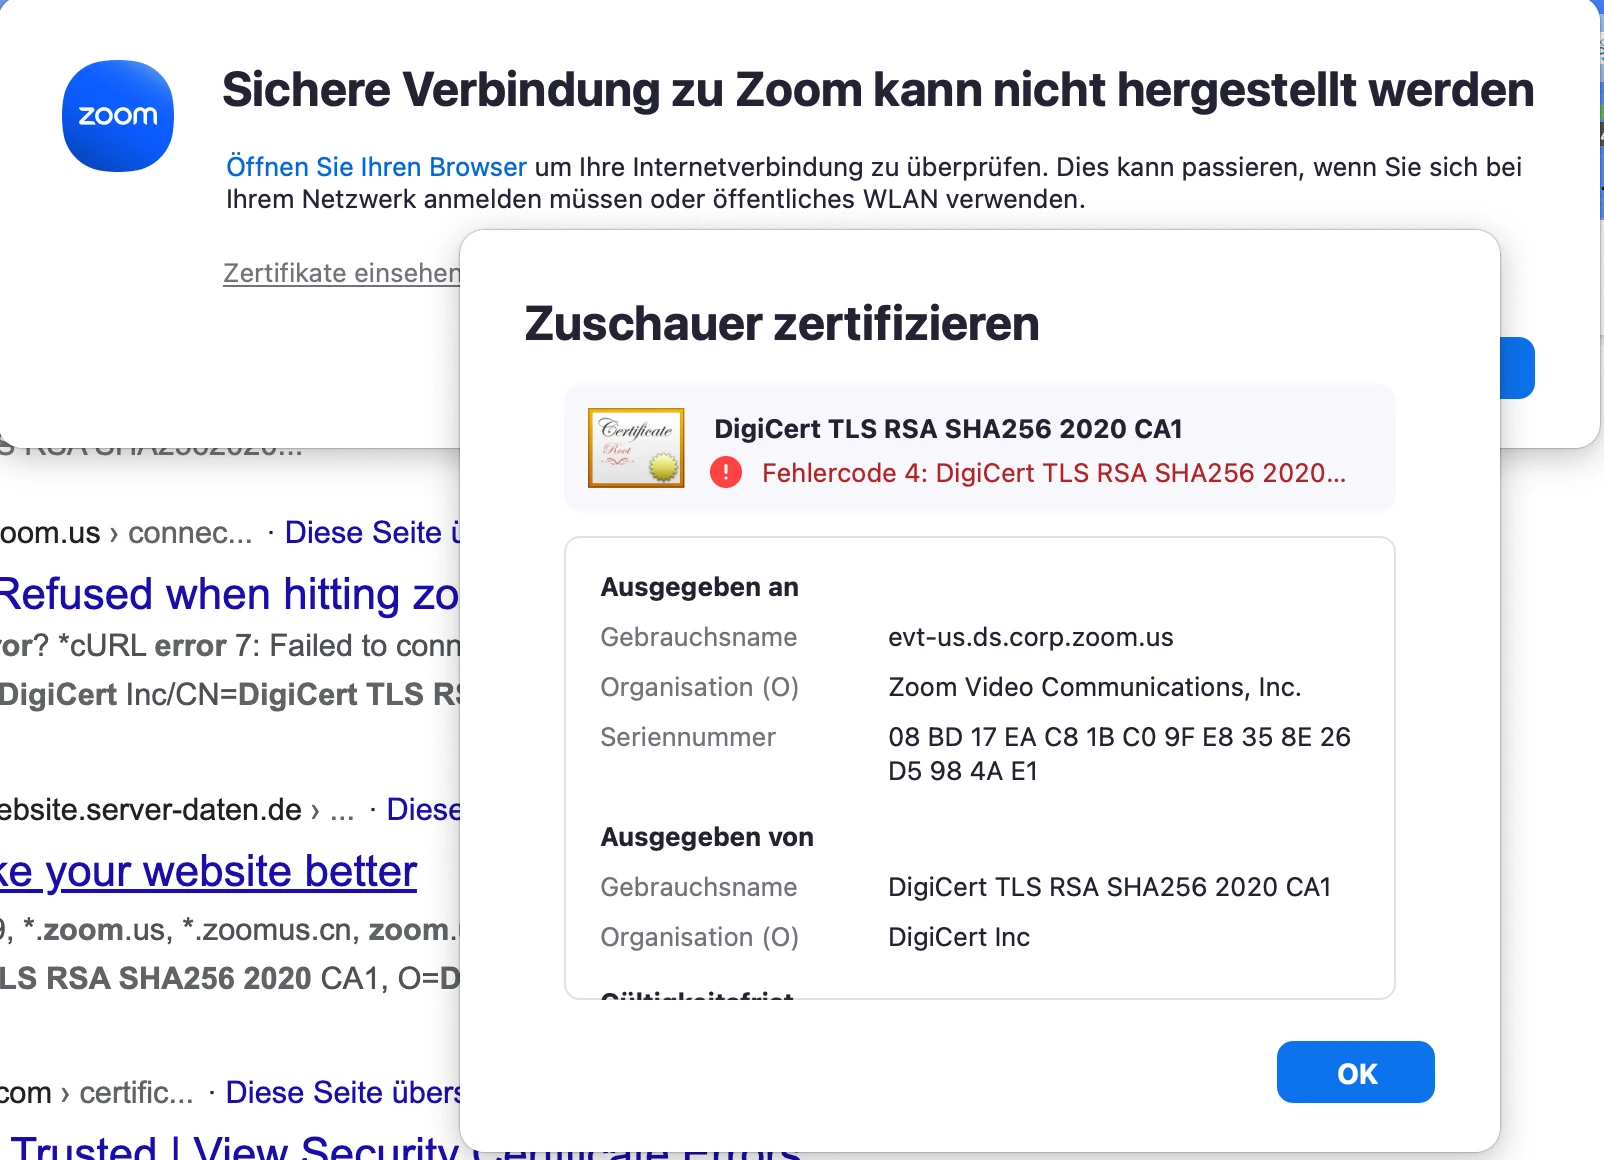This screenshot has width=1604, height=1160.
Task: Select 'Zoom Video Communications, Inc.' organisation value
Action: pos(1095,687)
